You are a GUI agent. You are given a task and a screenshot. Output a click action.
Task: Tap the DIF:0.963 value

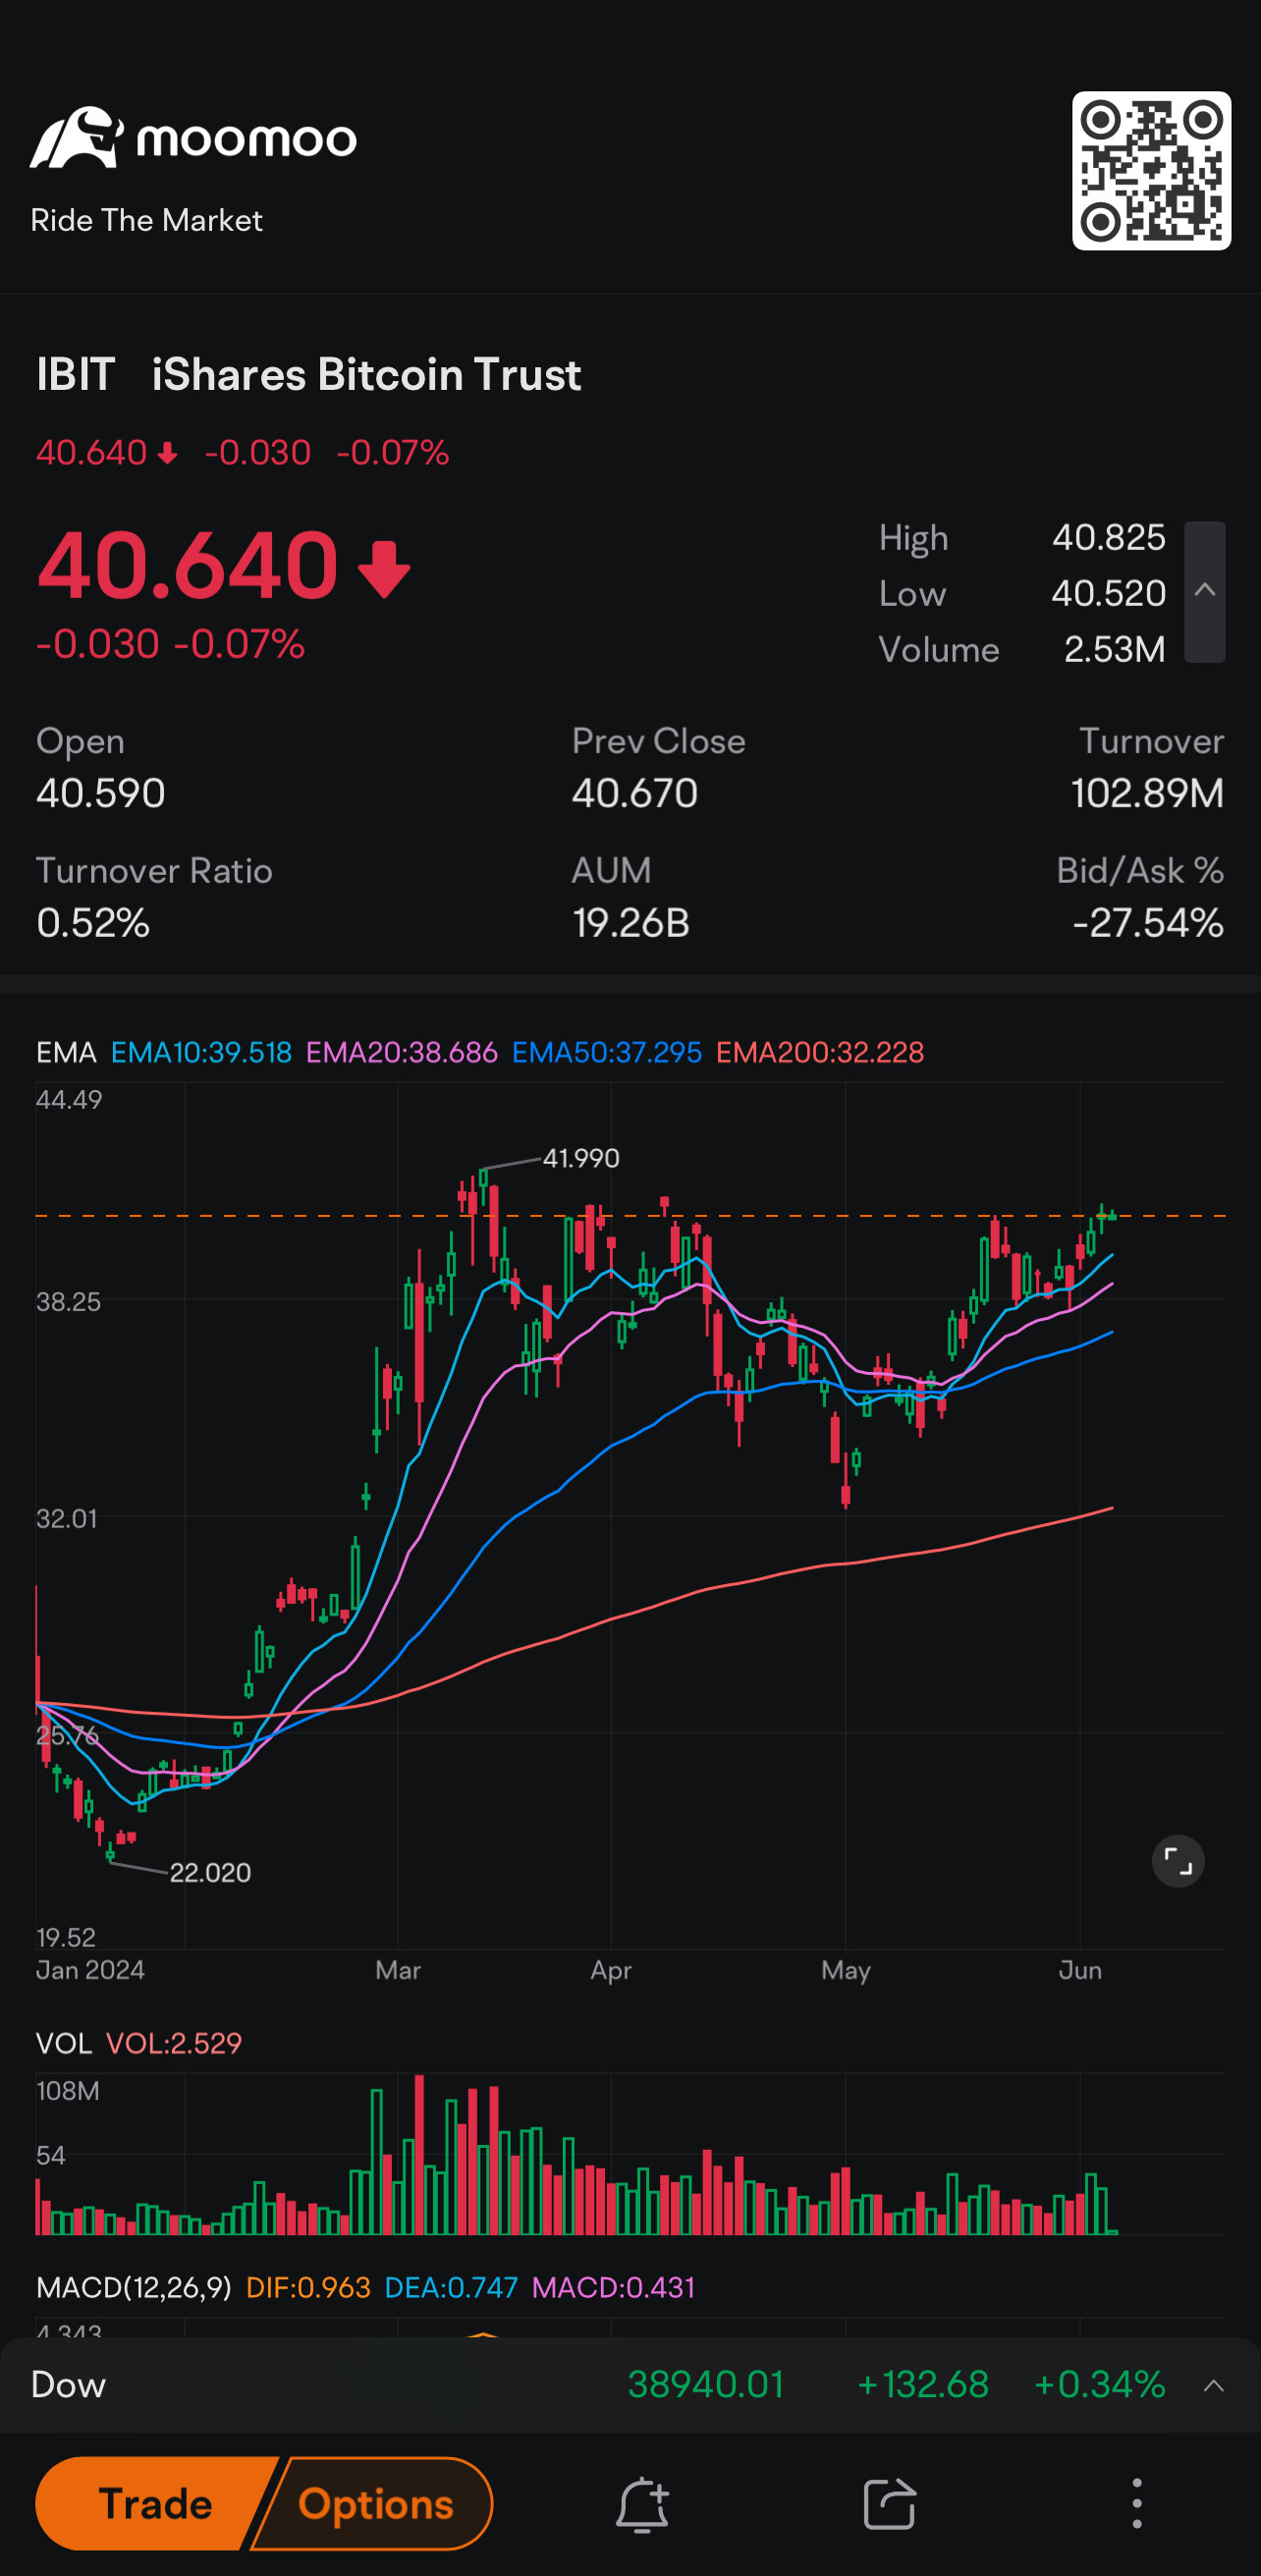[x=308, y=2287]
